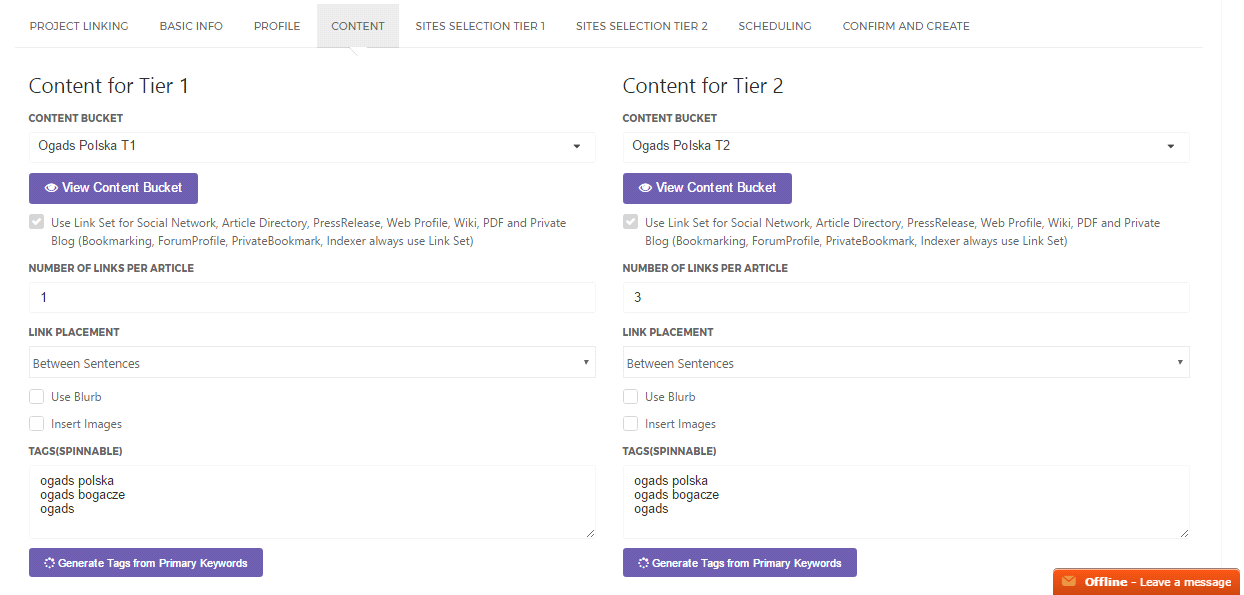Viewport: 1244px width, 595px height.
Task: Click View Content Bucket button for Tier 1
Action: [113, 188]
